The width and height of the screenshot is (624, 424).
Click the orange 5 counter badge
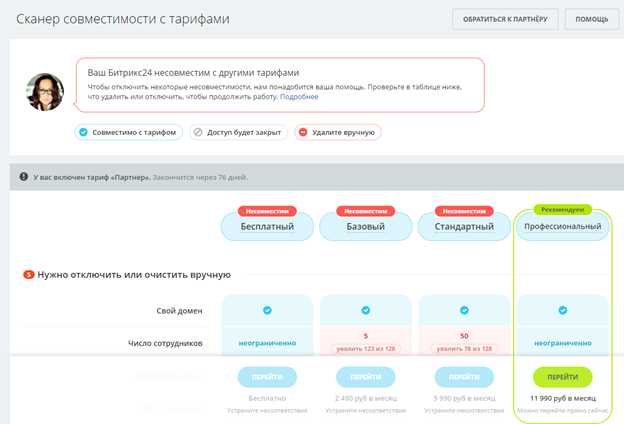[x=29, y=275]
